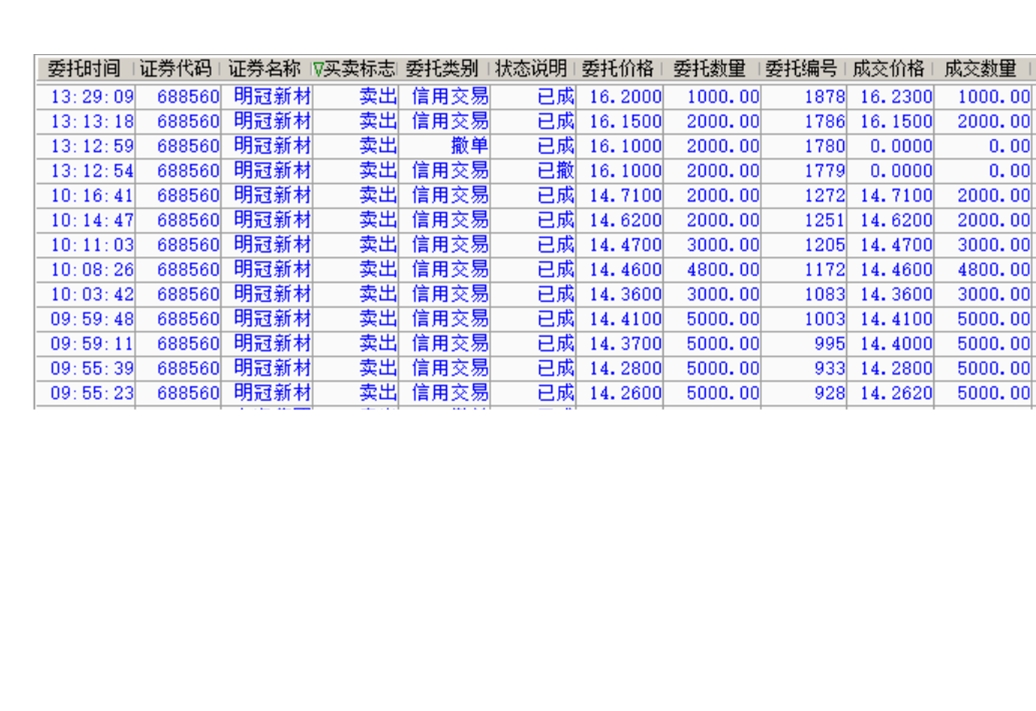Sort by 状态说明 column header
1036x711 pixels.
531,68
